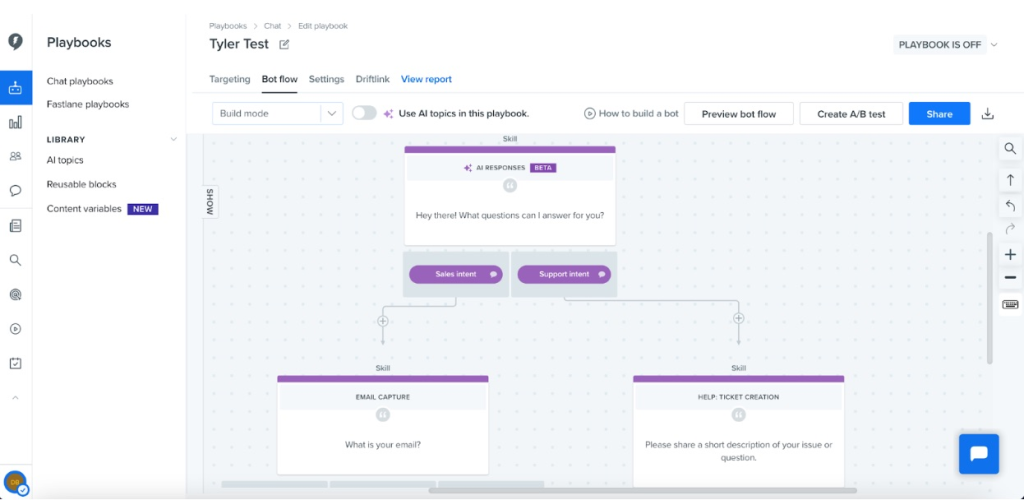Viewport: 1024px width, 500px height.
Task: Click the Preview bot flow button
Action: click(738, 114)
